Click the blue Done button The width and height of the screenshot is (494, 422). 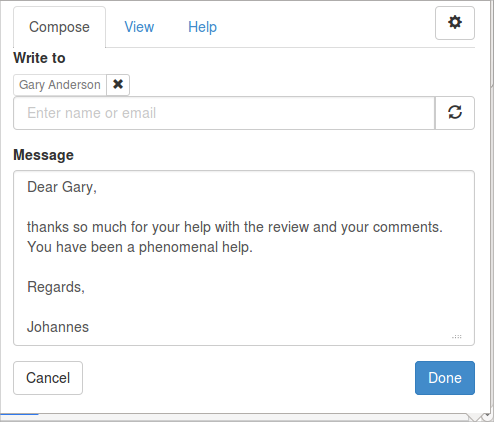coord(445,378)
